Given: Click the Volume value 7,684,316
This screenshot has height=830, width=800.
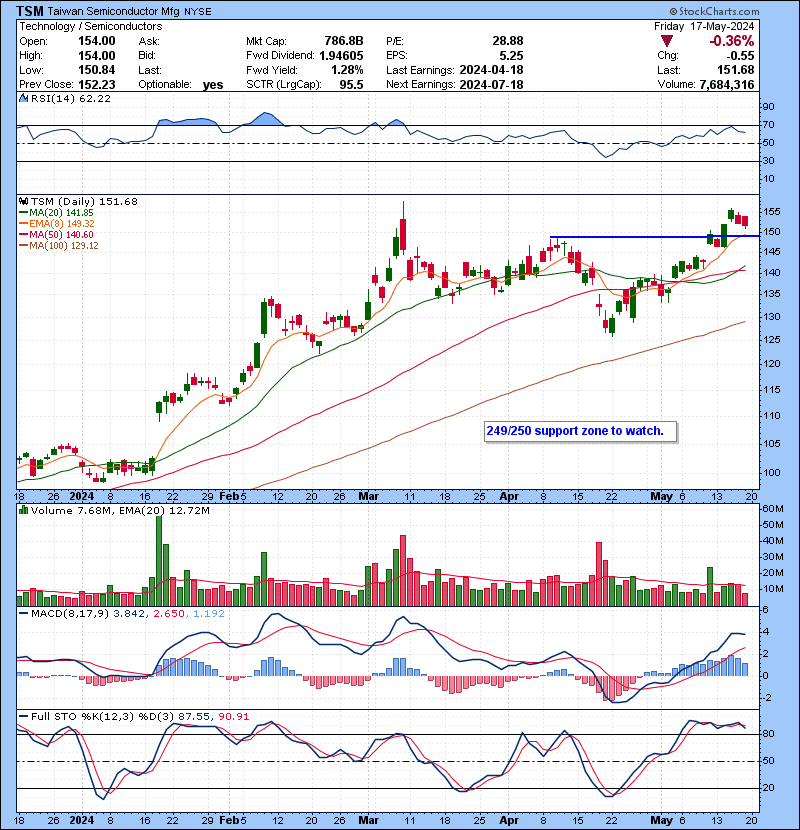Looking at the screenshot, I should (x=727, y=84).
